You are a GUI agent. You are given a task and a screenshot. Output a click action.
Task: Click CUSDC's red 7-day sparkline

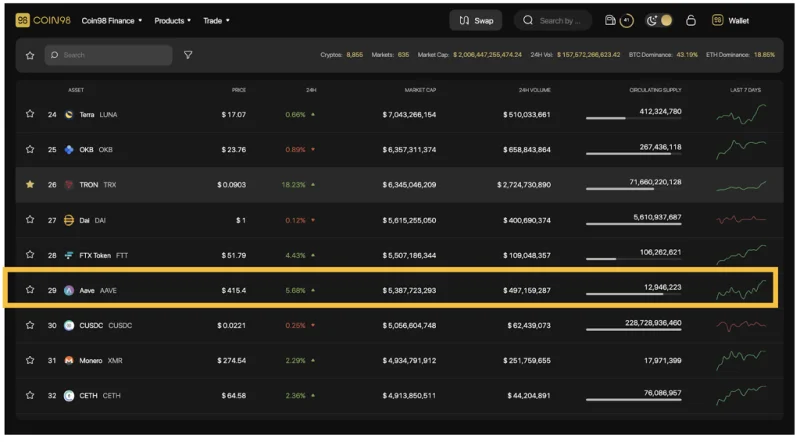point(741,325)
